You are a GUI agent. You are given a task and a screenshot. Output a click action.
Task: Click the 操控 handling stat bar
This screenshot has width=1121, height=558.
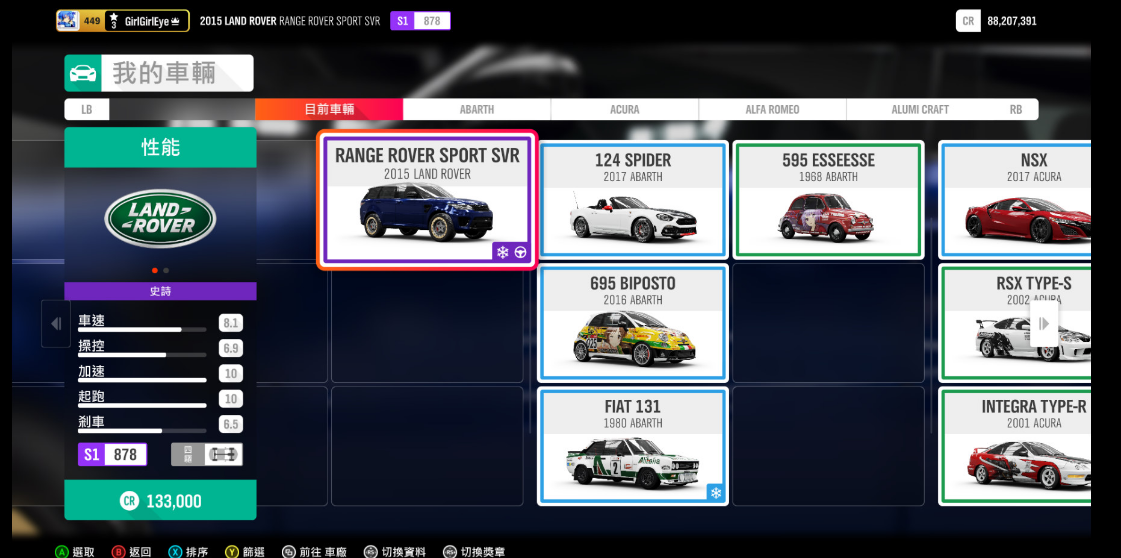pyautogui.click(x=142, y=355)
